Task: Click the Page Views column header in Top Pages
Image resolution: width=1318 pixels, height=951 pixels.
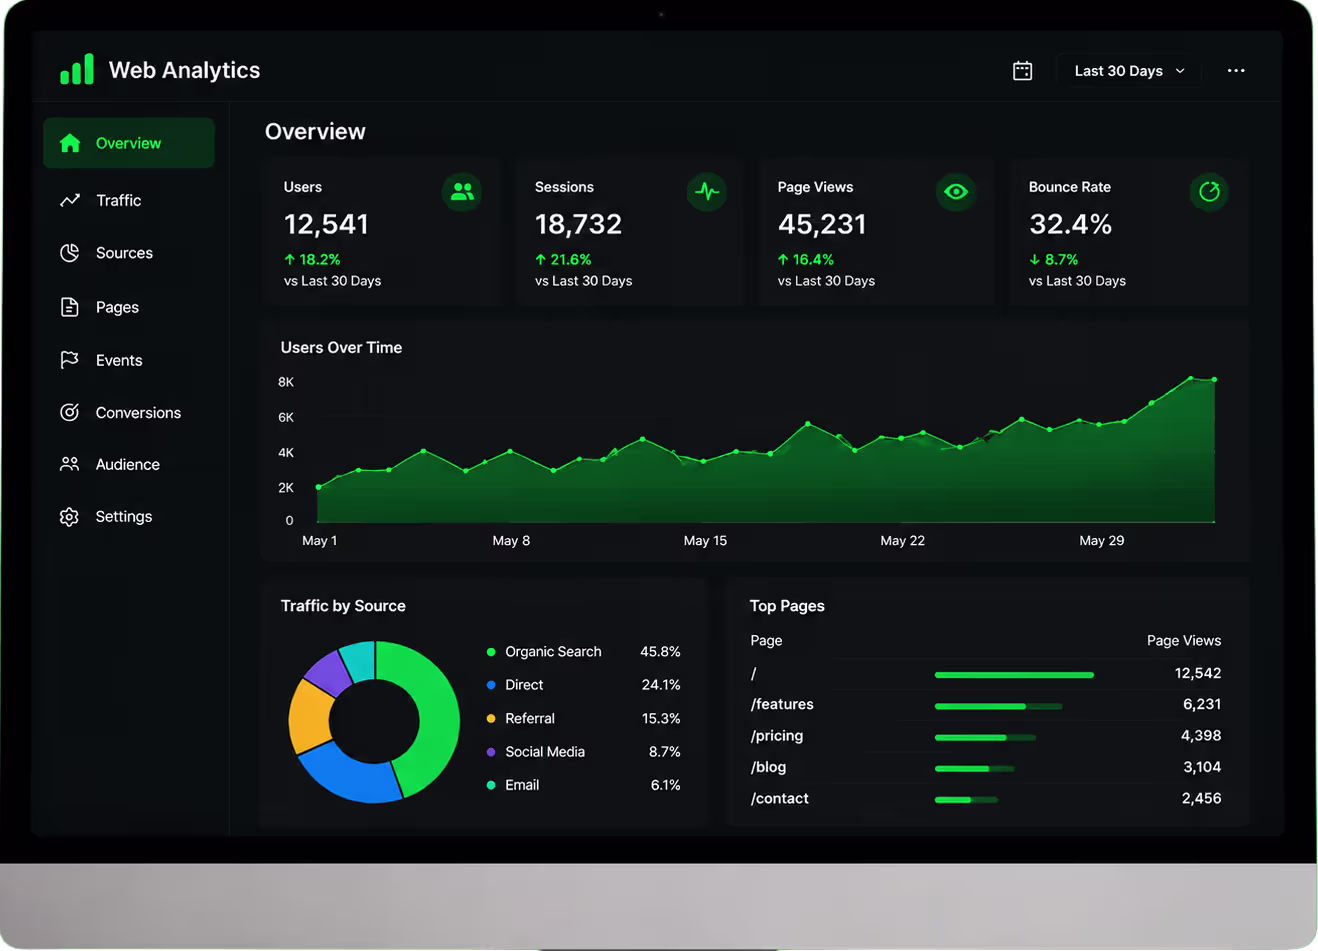Action: [x=1184, y=640]
